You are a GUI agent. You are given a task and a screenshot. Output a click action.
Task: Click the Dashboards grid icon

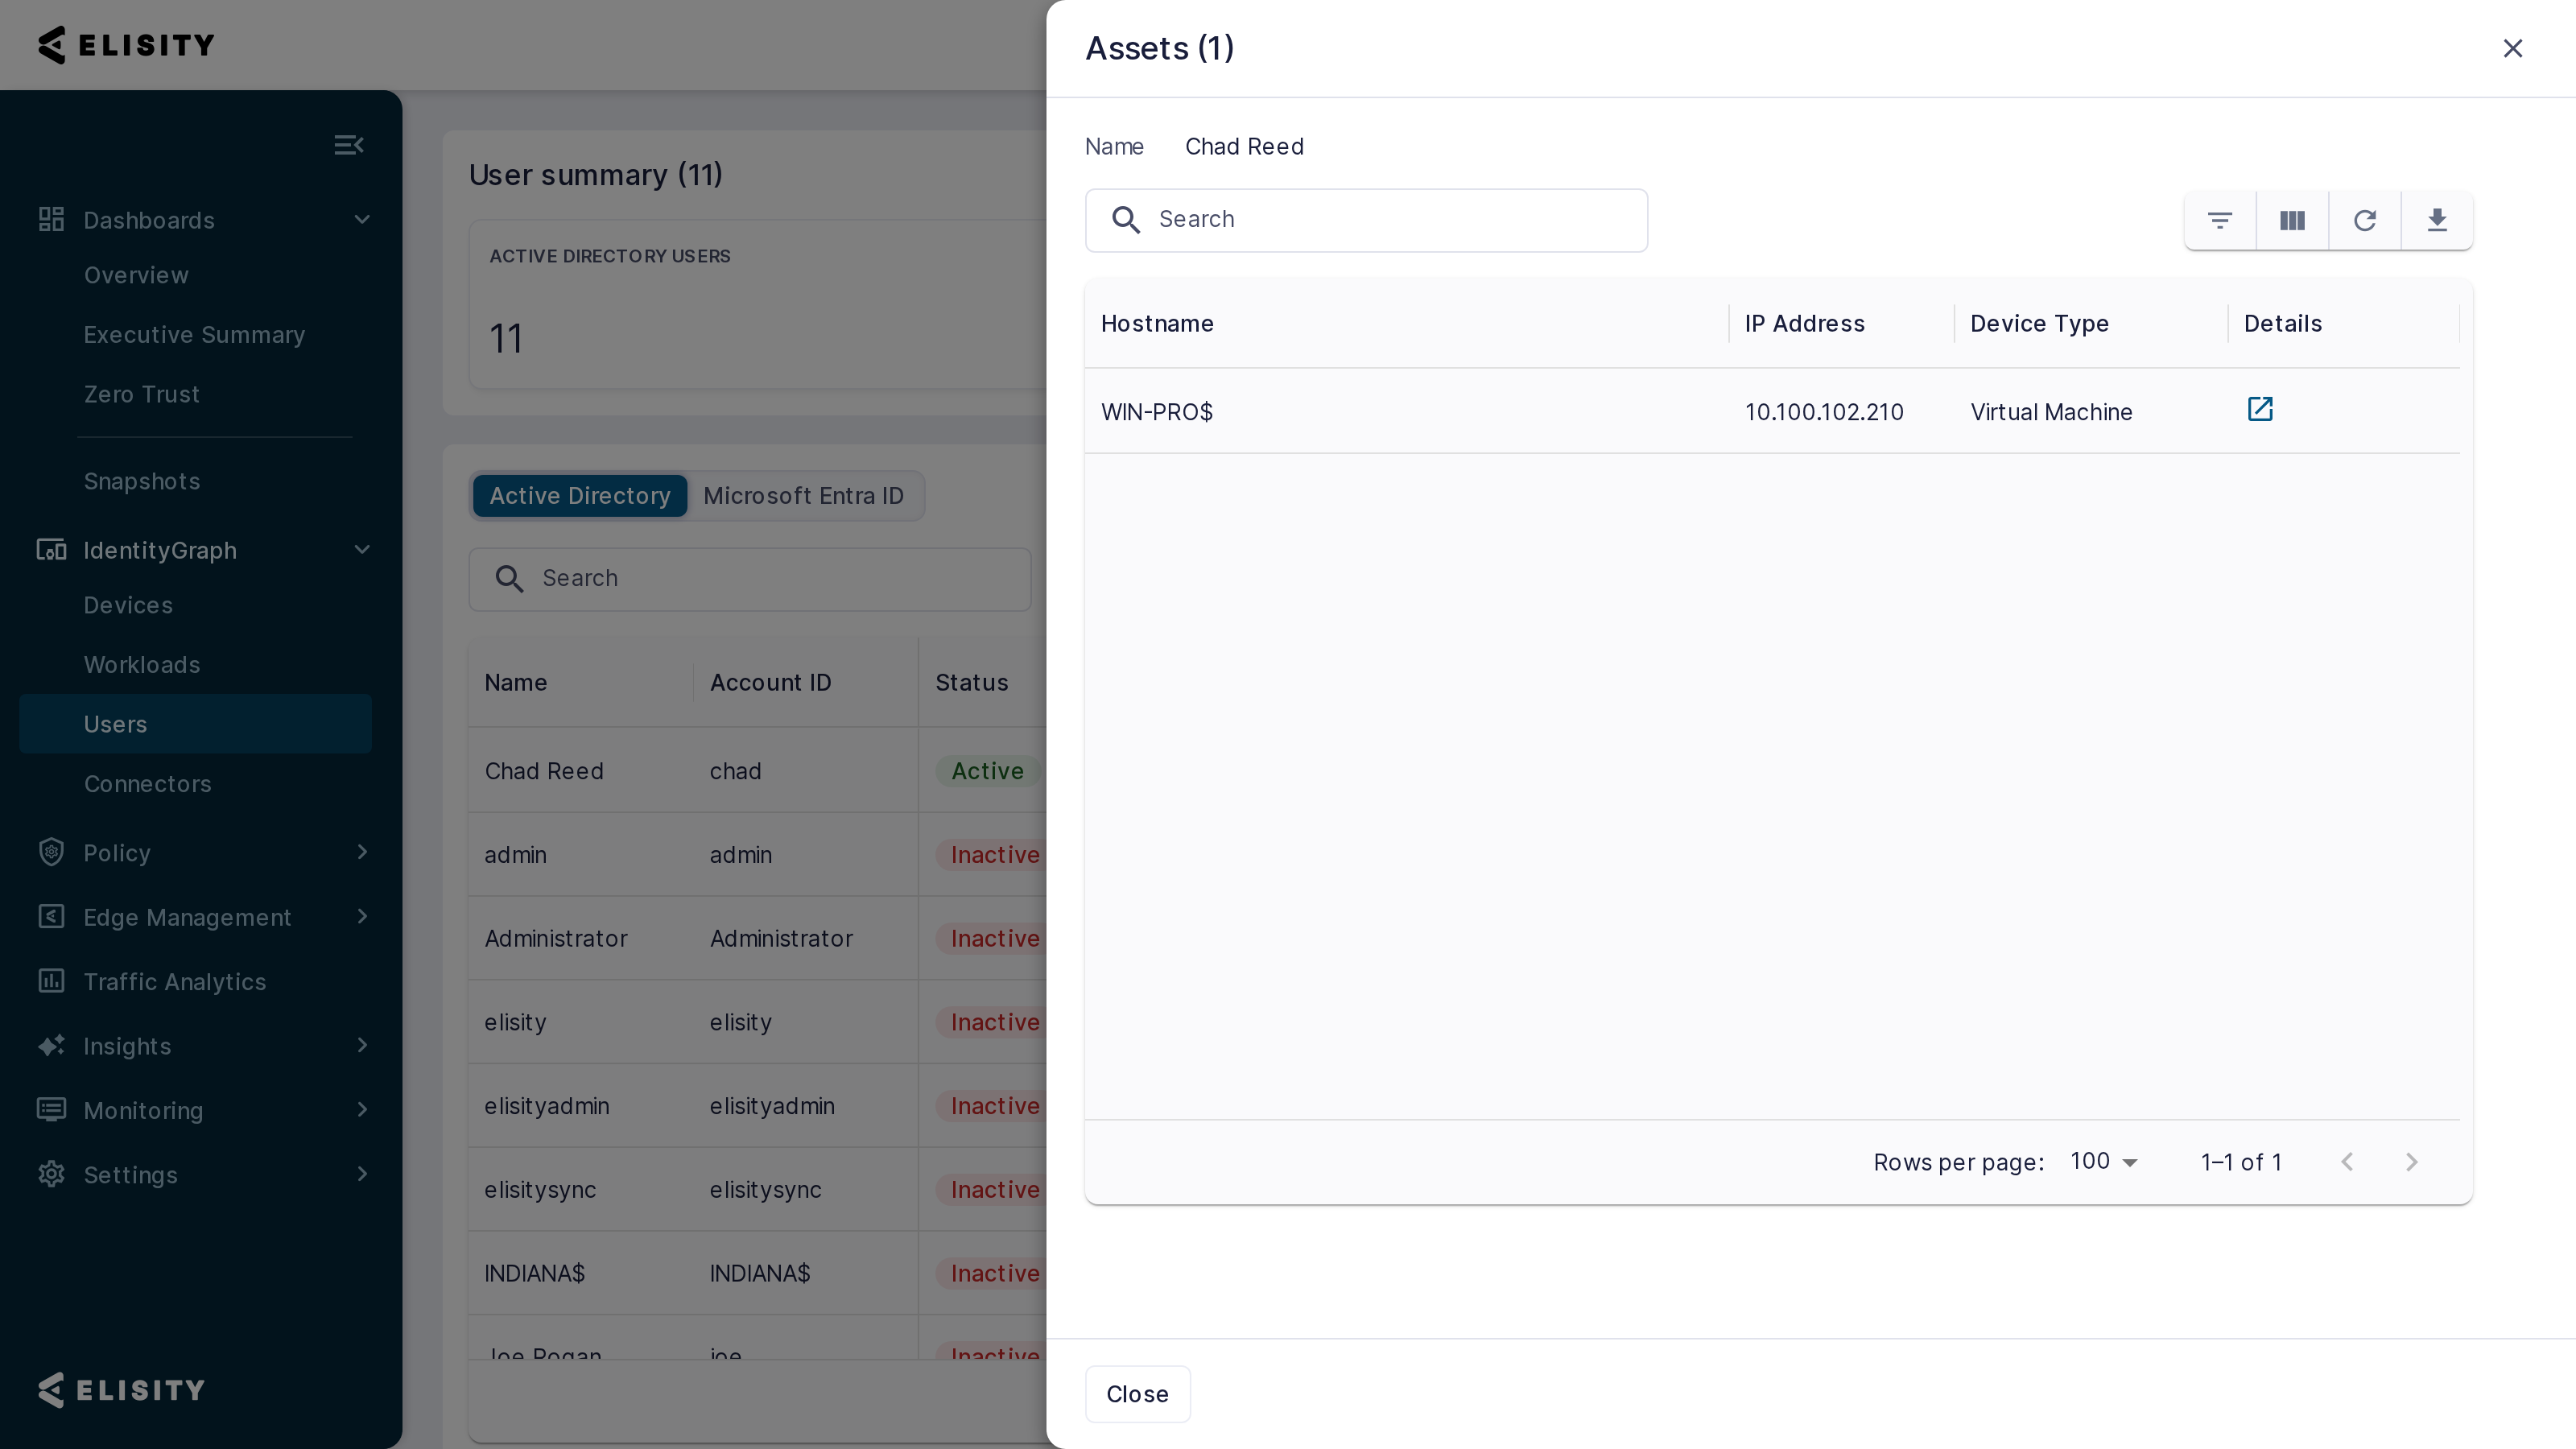point(51,219)
